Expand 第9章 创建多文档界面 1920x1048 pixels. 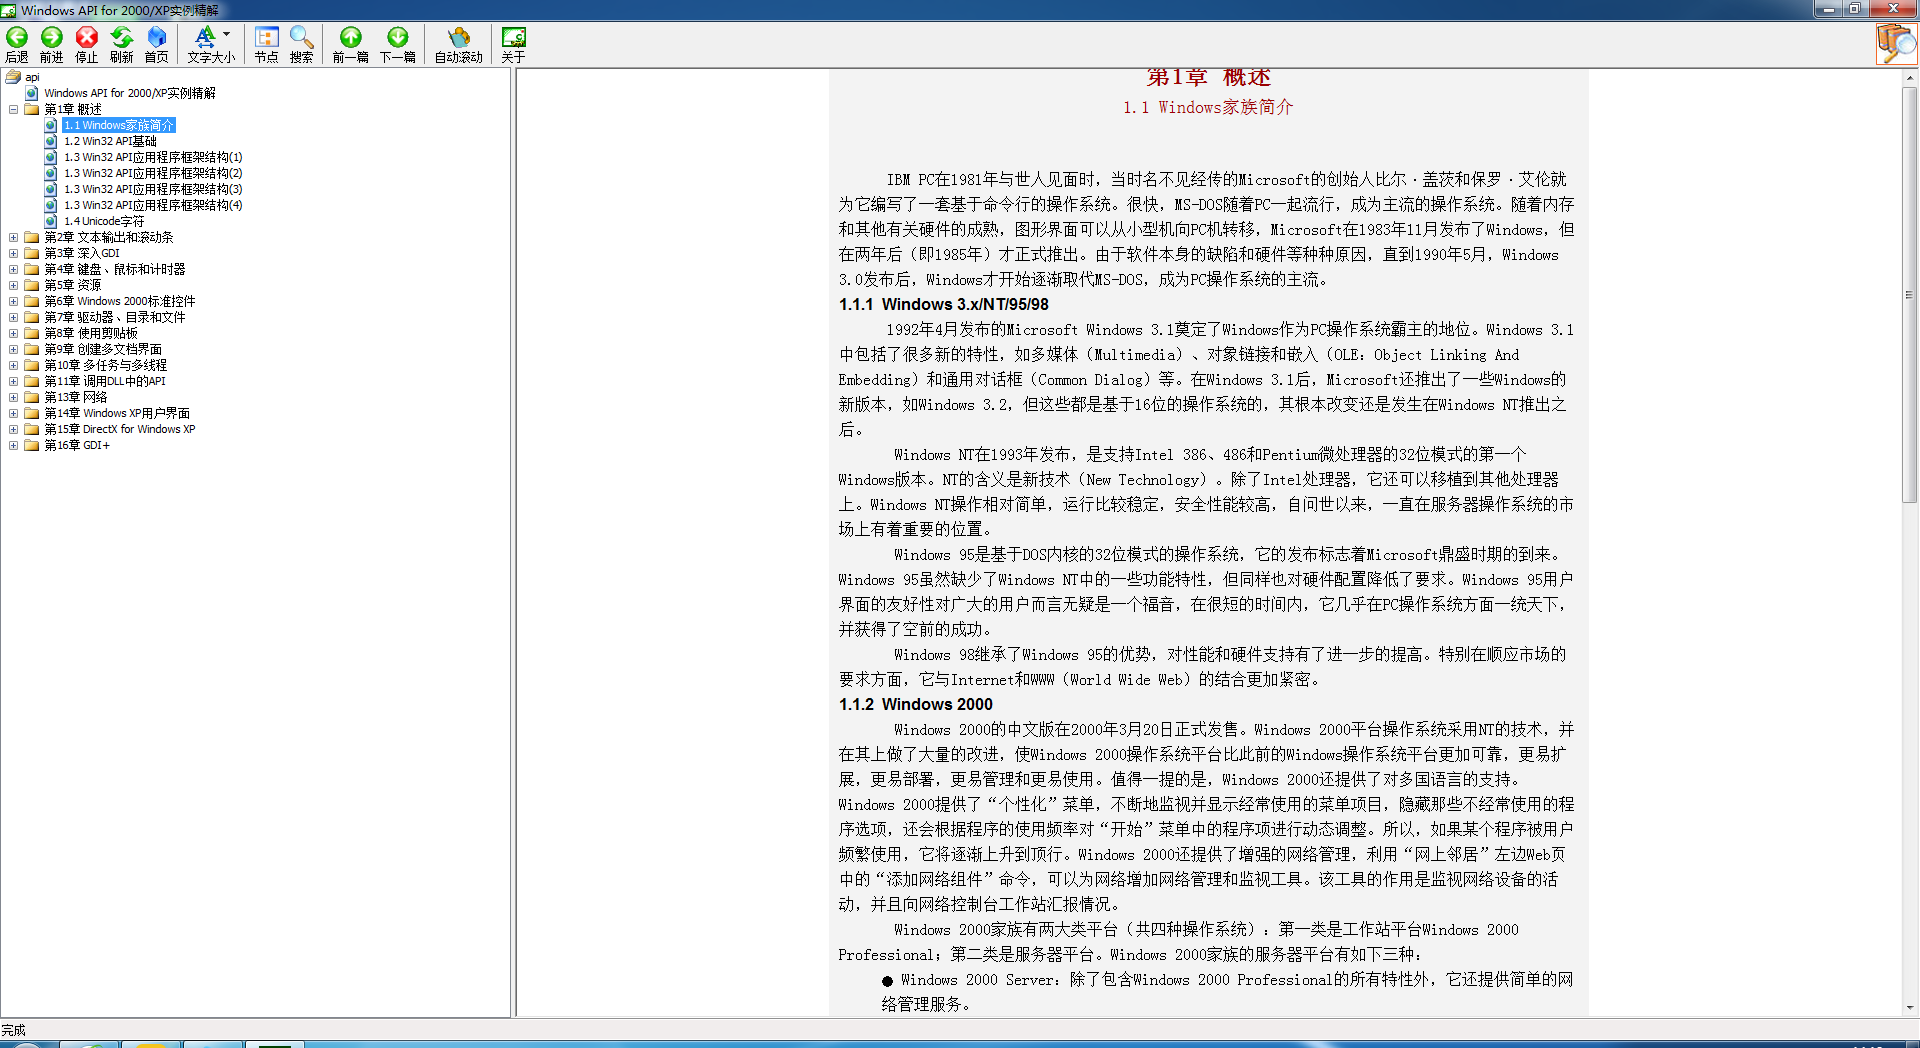point(13,349)
